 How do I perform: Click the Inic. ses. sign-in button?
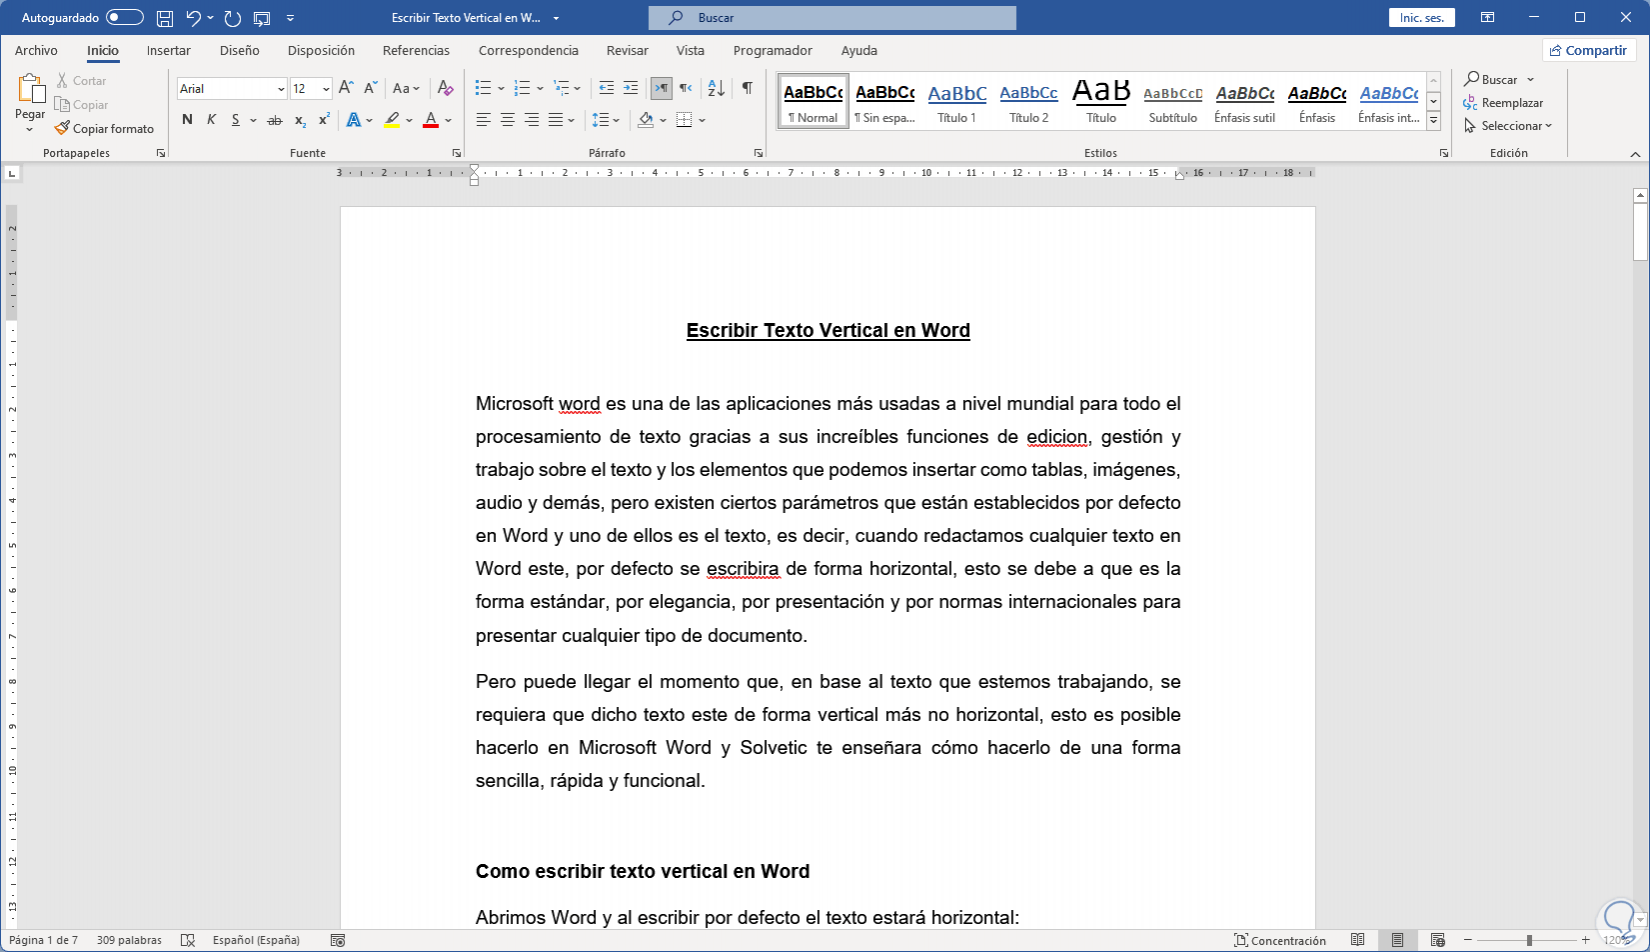[1422, 18]
